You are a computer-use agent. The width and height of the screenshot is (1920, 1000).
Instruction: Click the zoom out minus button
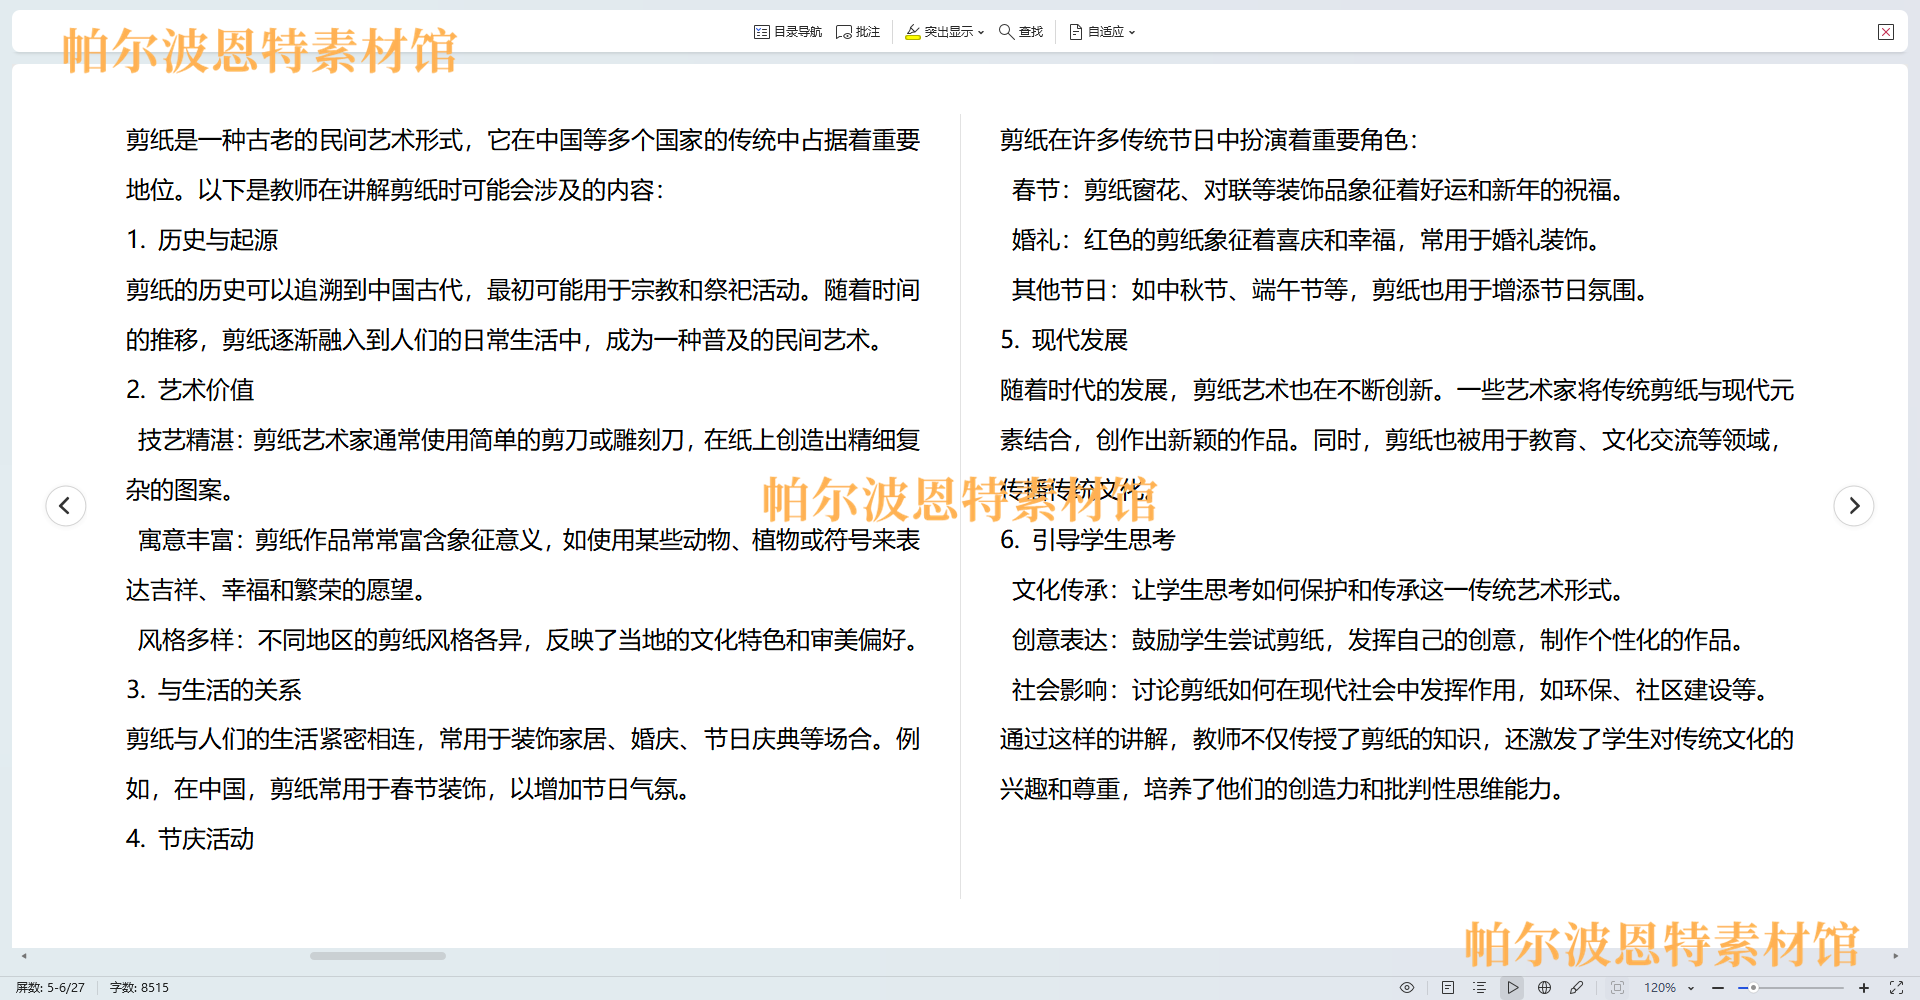pyautogui.click(x=1718, y=987)
